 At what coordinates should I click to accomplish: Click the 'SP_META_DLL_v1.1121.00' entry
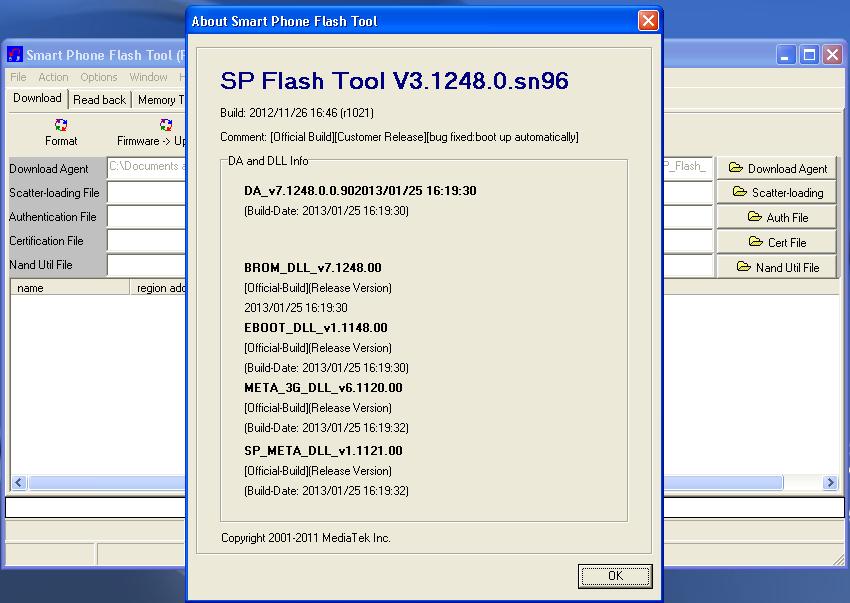pyautogui.click(x=323, y=451)
